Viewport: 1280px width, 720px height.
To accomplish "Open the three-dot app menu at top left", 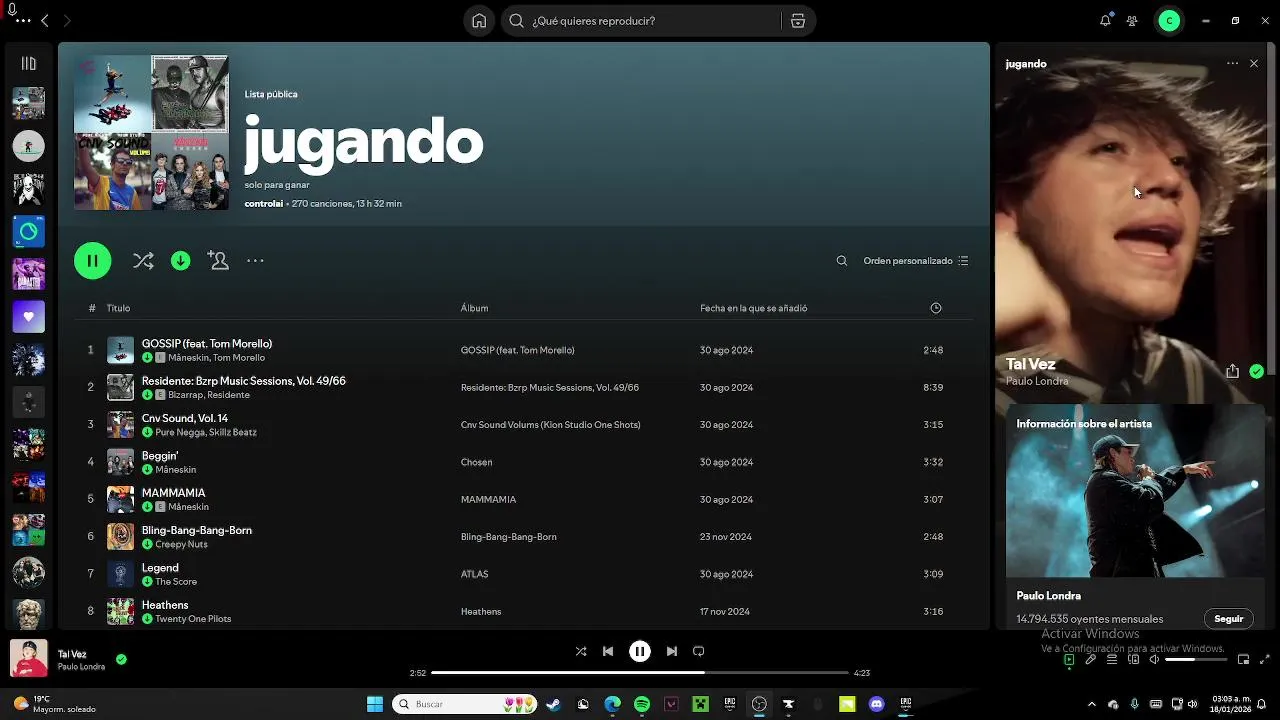I will click(21, 20).
